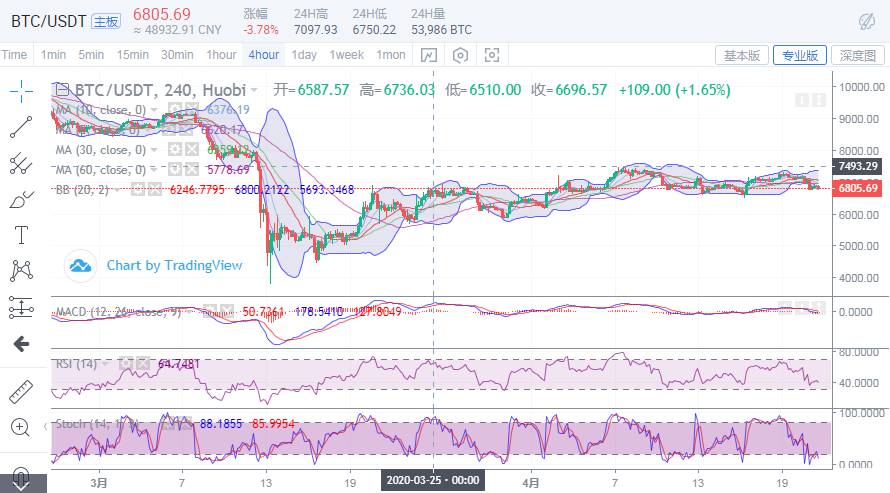Image resolution: width=890 pixels, height=493 pixels.
Task: Switch to 15min interval
Action: click(132, 55)
